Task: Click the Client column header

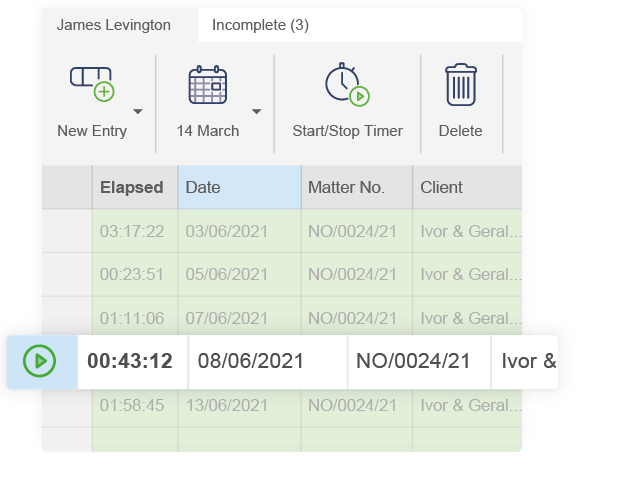Action: (467, 187)
